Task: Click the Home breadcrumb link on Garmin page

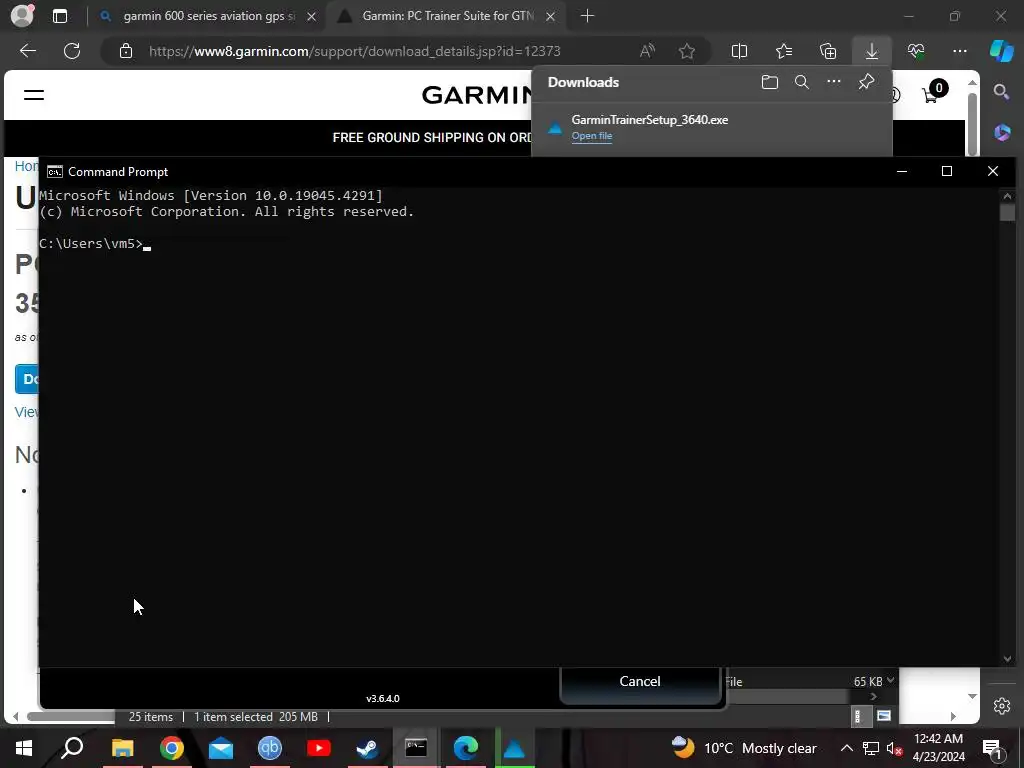Action: click(26, 166)
